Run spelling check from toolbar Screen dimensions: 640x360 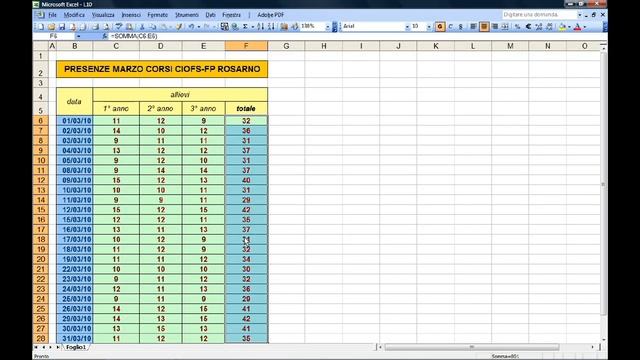[x=119, y=27]
